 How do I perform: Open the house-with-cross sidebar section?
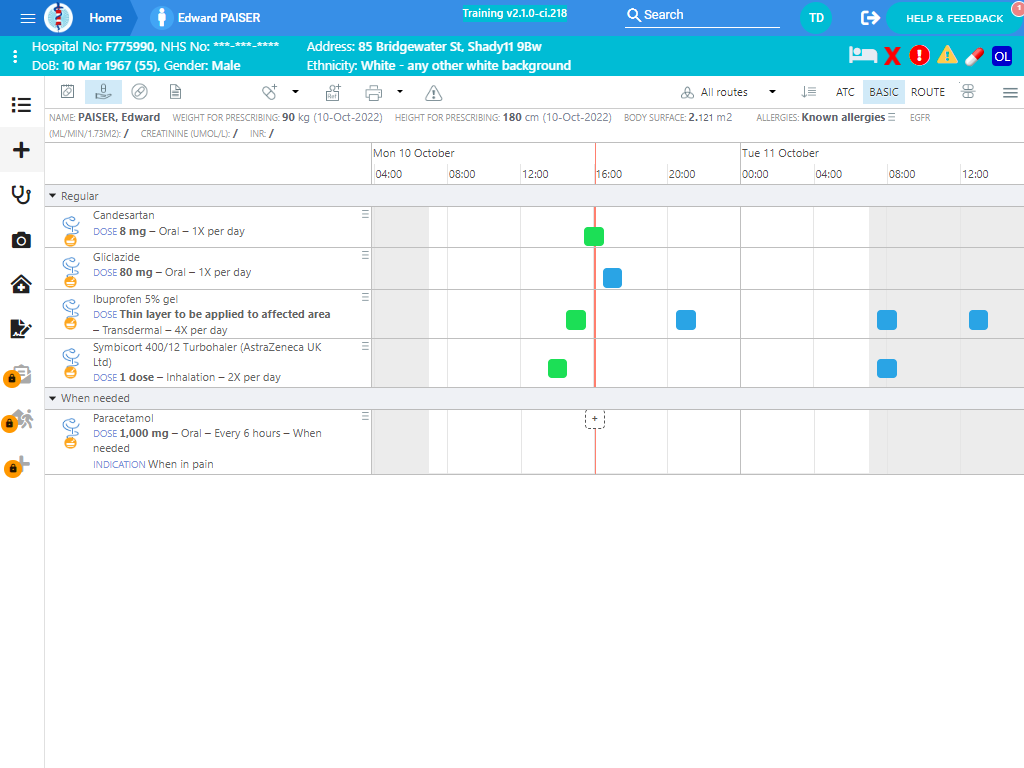click(21, 284)
